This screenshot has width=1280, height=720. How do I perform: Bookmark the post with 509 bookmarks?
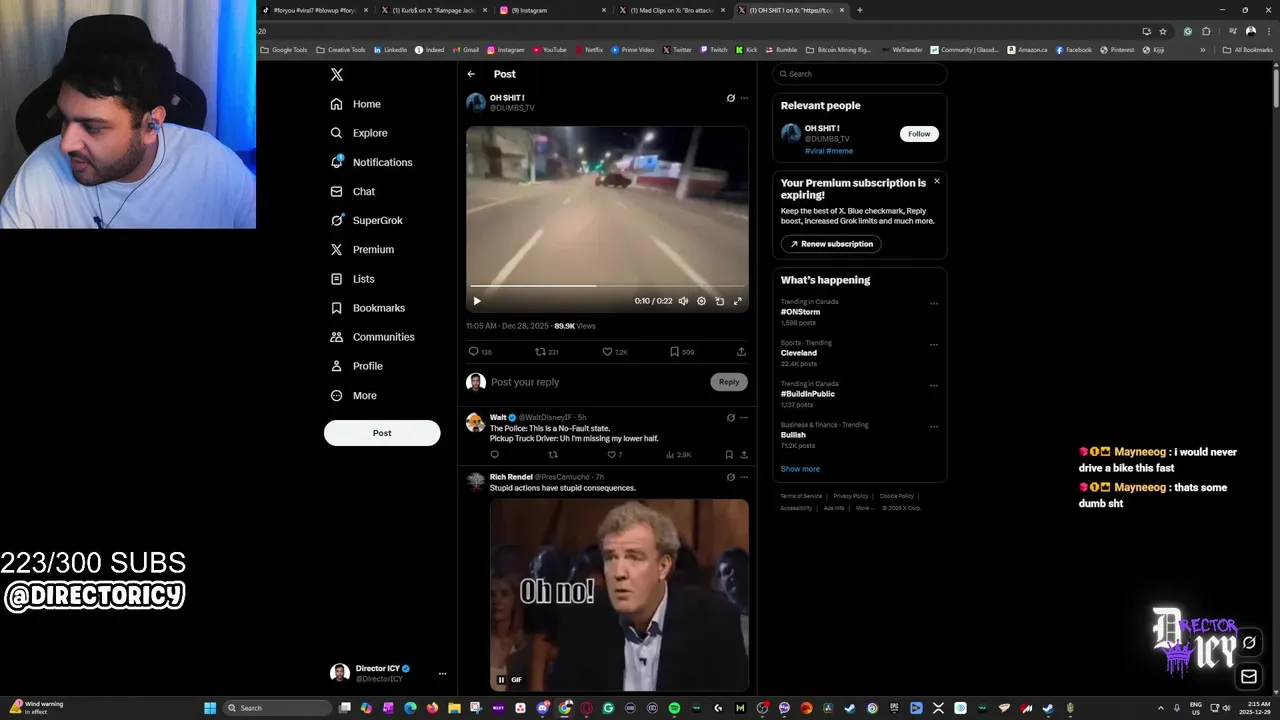tap(674, 352)
